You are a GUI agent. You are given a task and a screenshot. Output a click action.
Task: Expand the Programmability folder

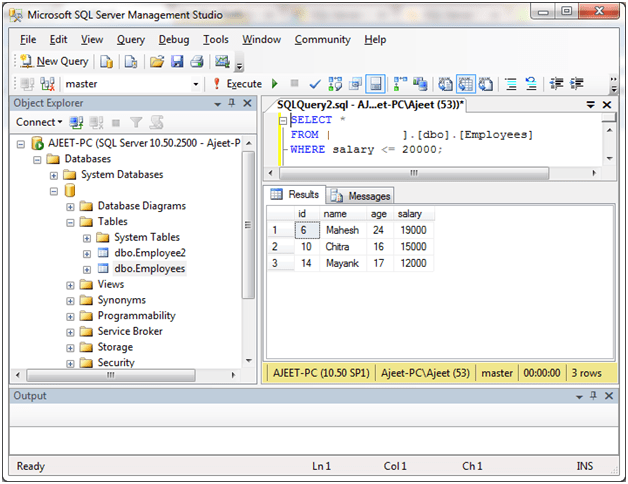tap(71, 316)
